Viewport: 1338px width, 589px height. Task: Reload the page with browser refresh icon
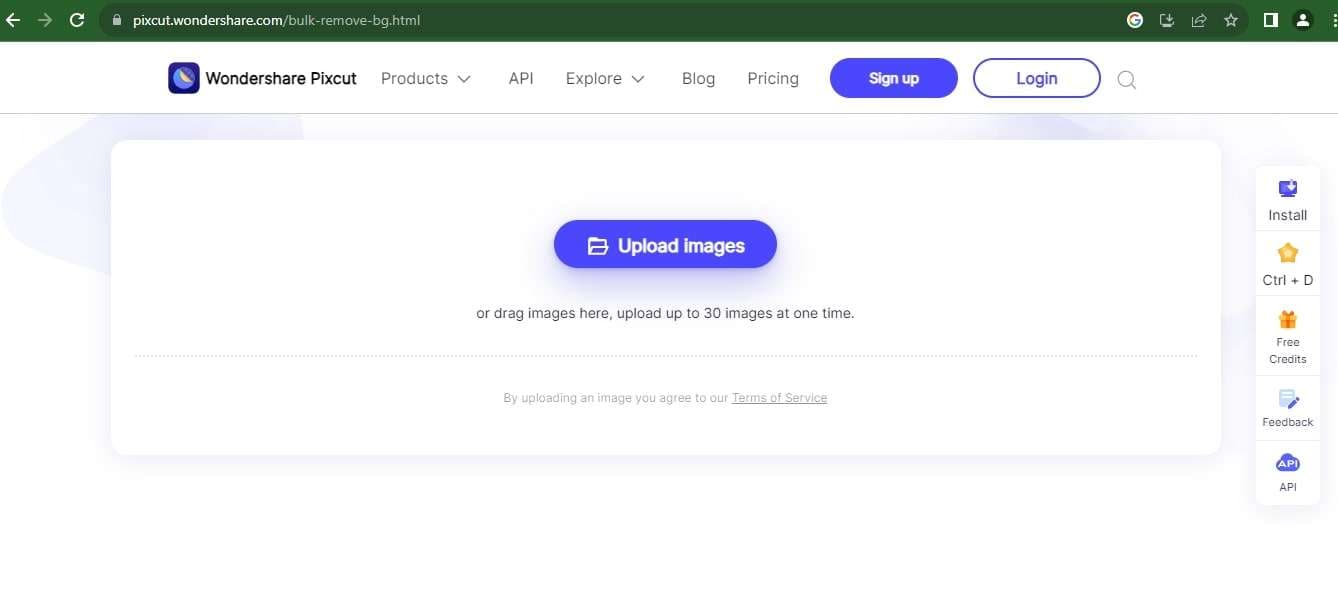click(x=77, y=20)
